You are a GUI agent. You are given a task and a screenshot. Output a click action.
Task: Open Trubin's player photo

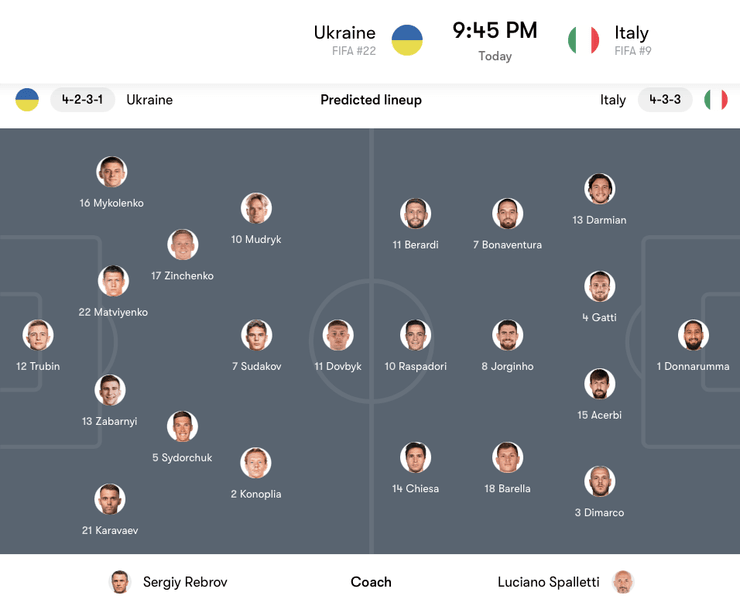pos(38,335)
